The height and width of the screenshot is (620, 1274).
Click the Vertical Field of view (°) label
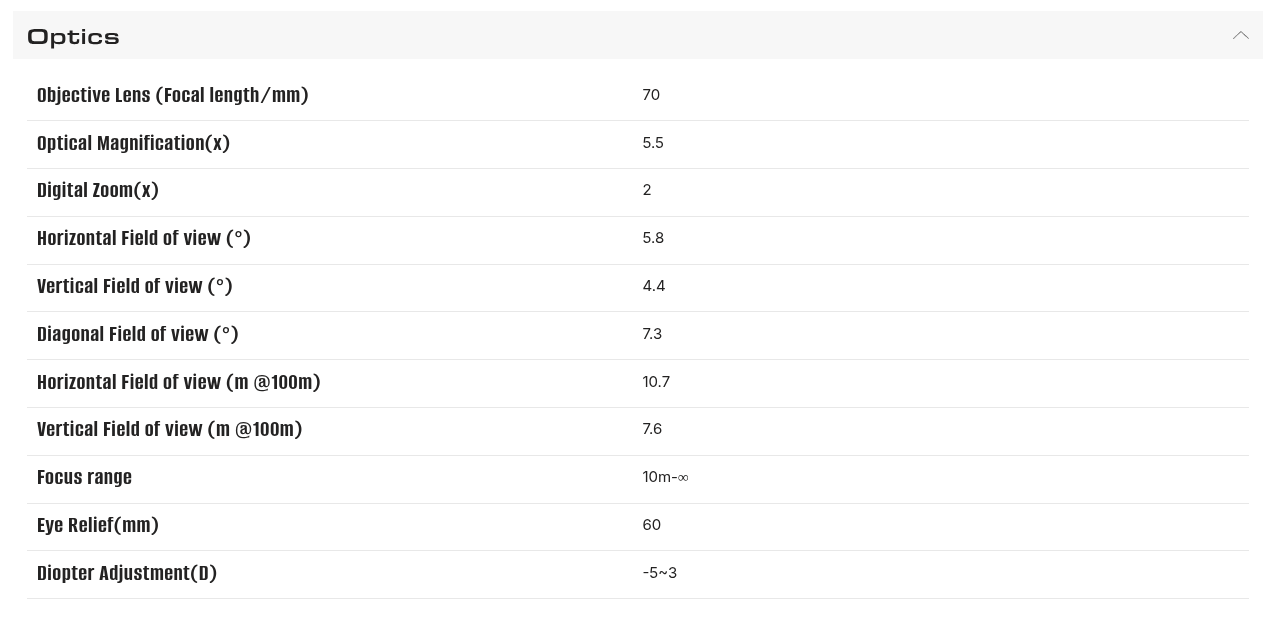(134, 286)
